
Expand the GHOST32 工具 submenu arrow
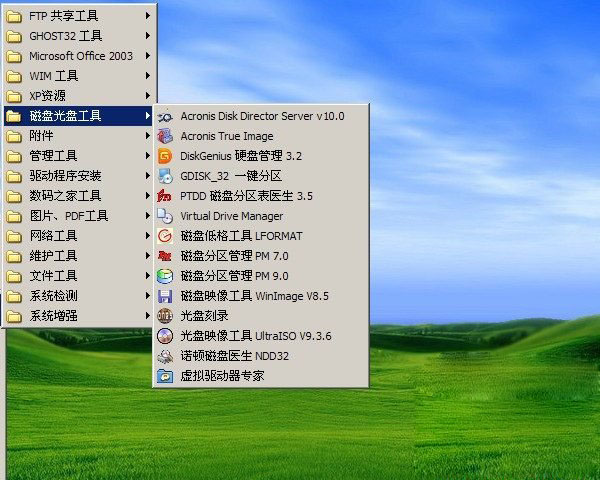(148, 36)
